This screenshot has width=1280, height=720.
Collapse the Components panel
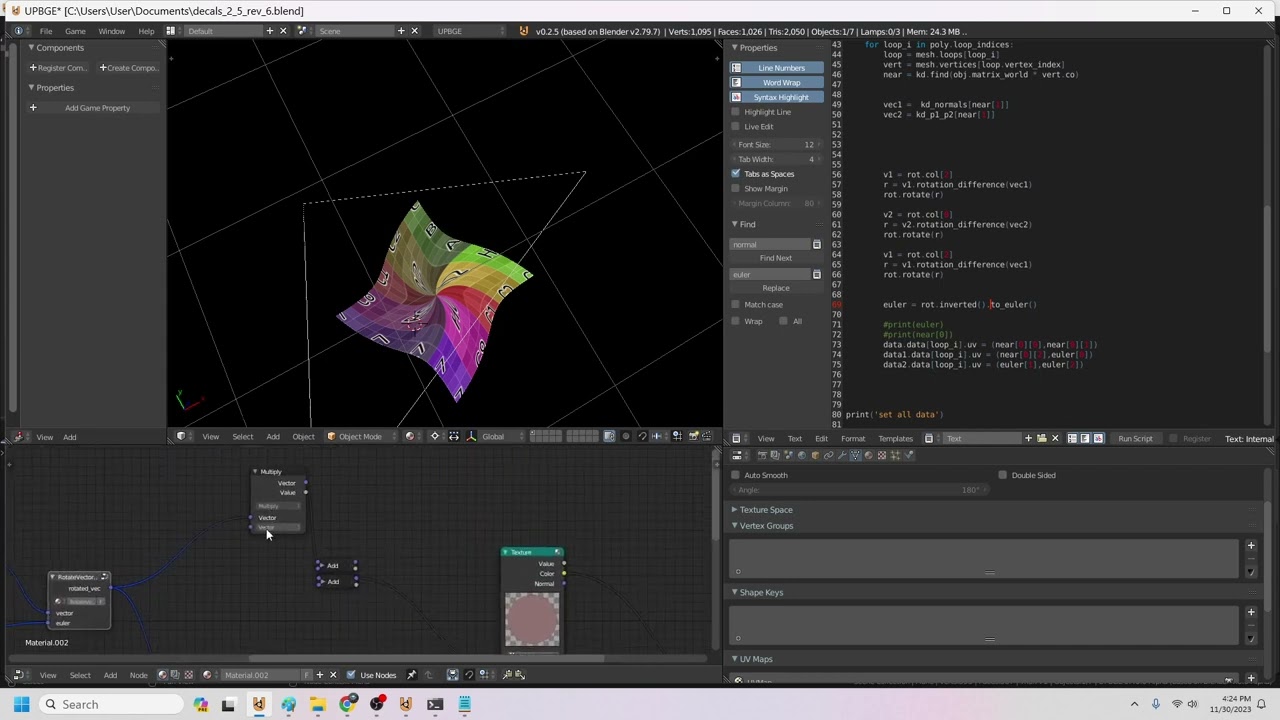coord(31,48)
